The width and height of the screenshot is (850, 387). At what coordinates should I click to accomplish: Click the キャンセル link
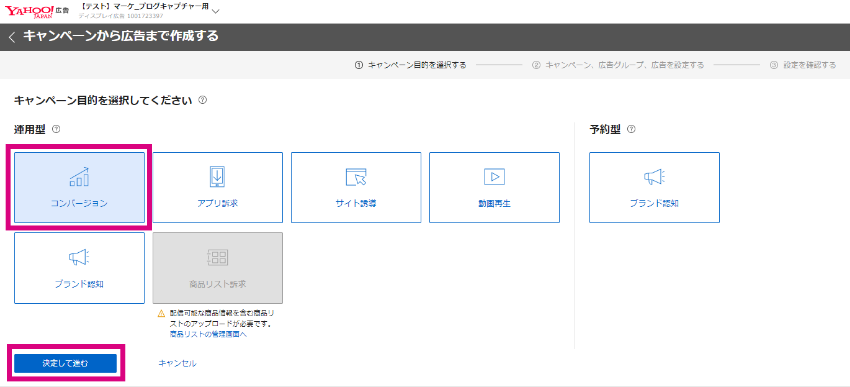click(x=177, y=363)
